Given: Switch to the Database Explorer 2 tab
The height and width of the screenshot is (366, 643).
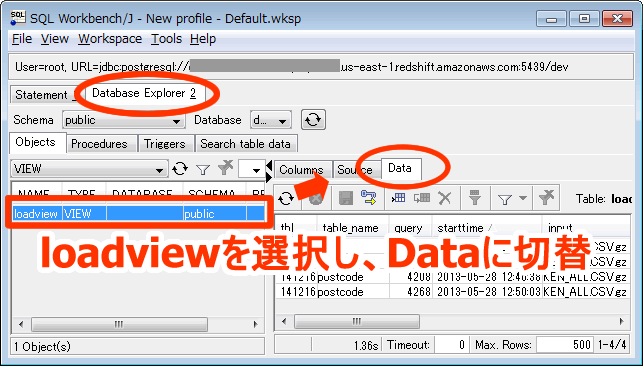Looking at the screenshot, I should tap(144, 93).
